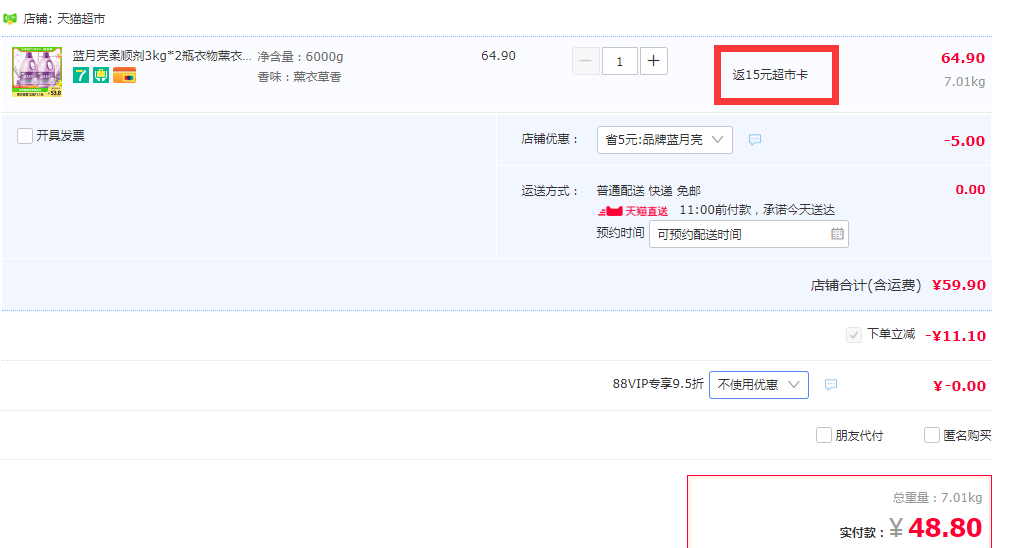This screenshot has width=1014, height=548.
Task: Click the 天猫直送 delivery logo
Action: coord(632,211)
